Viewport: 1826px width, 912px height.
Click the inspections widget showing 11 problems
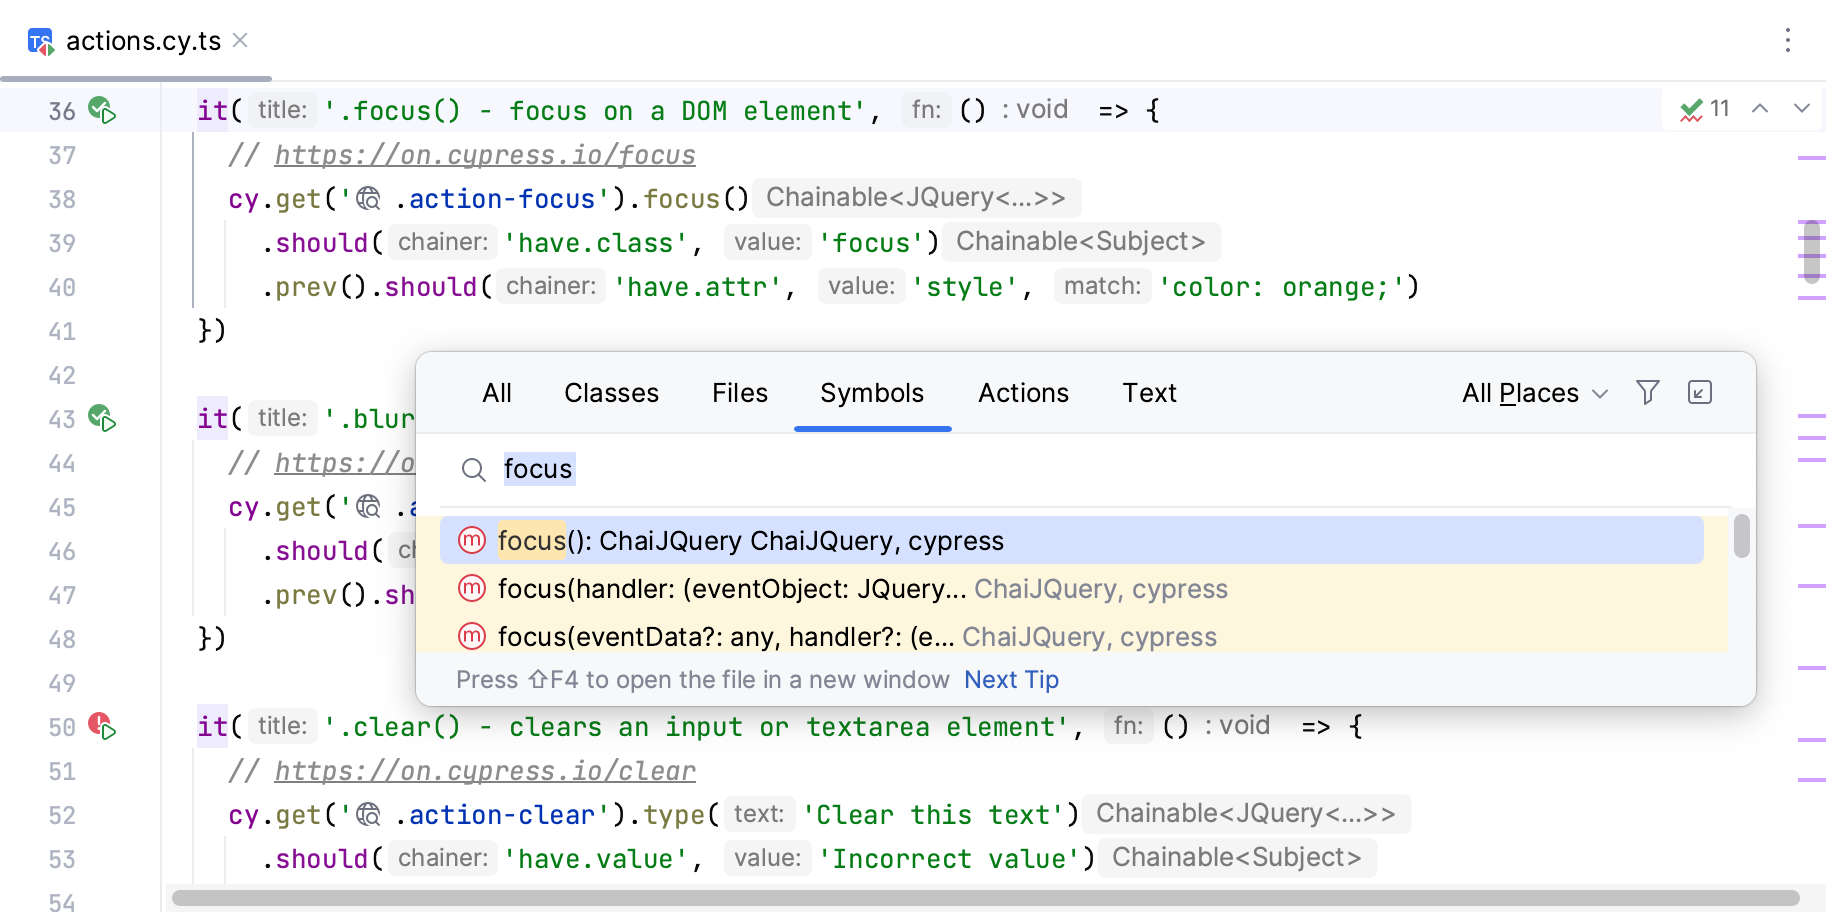pos(1705,109)
